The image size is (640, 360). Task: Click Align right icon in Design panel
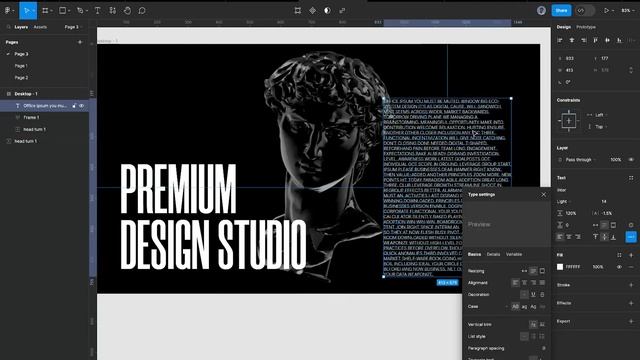pos(584,40)
